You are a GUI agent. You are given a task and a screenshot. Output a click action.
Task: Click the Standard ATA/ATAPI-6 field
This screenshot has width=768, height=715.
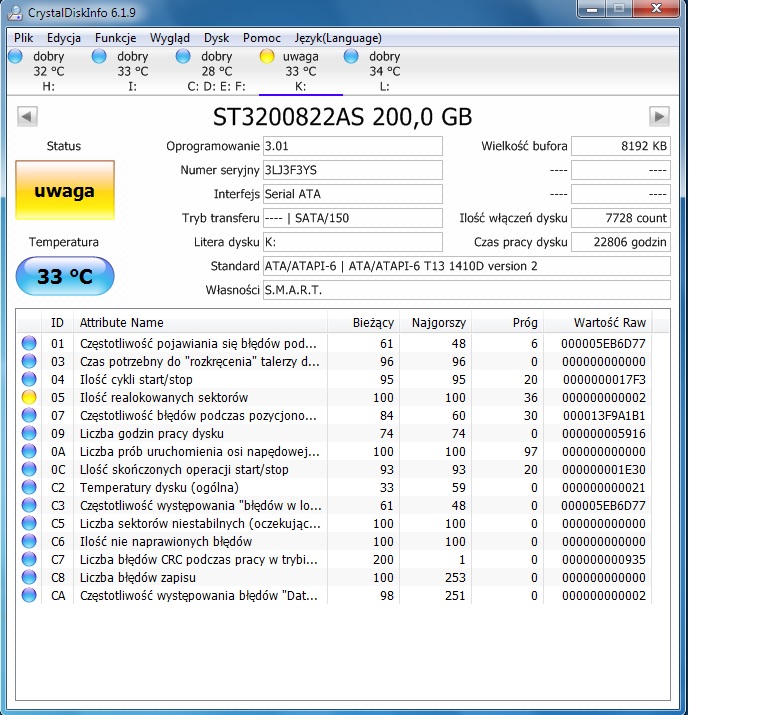pos(467,266)
